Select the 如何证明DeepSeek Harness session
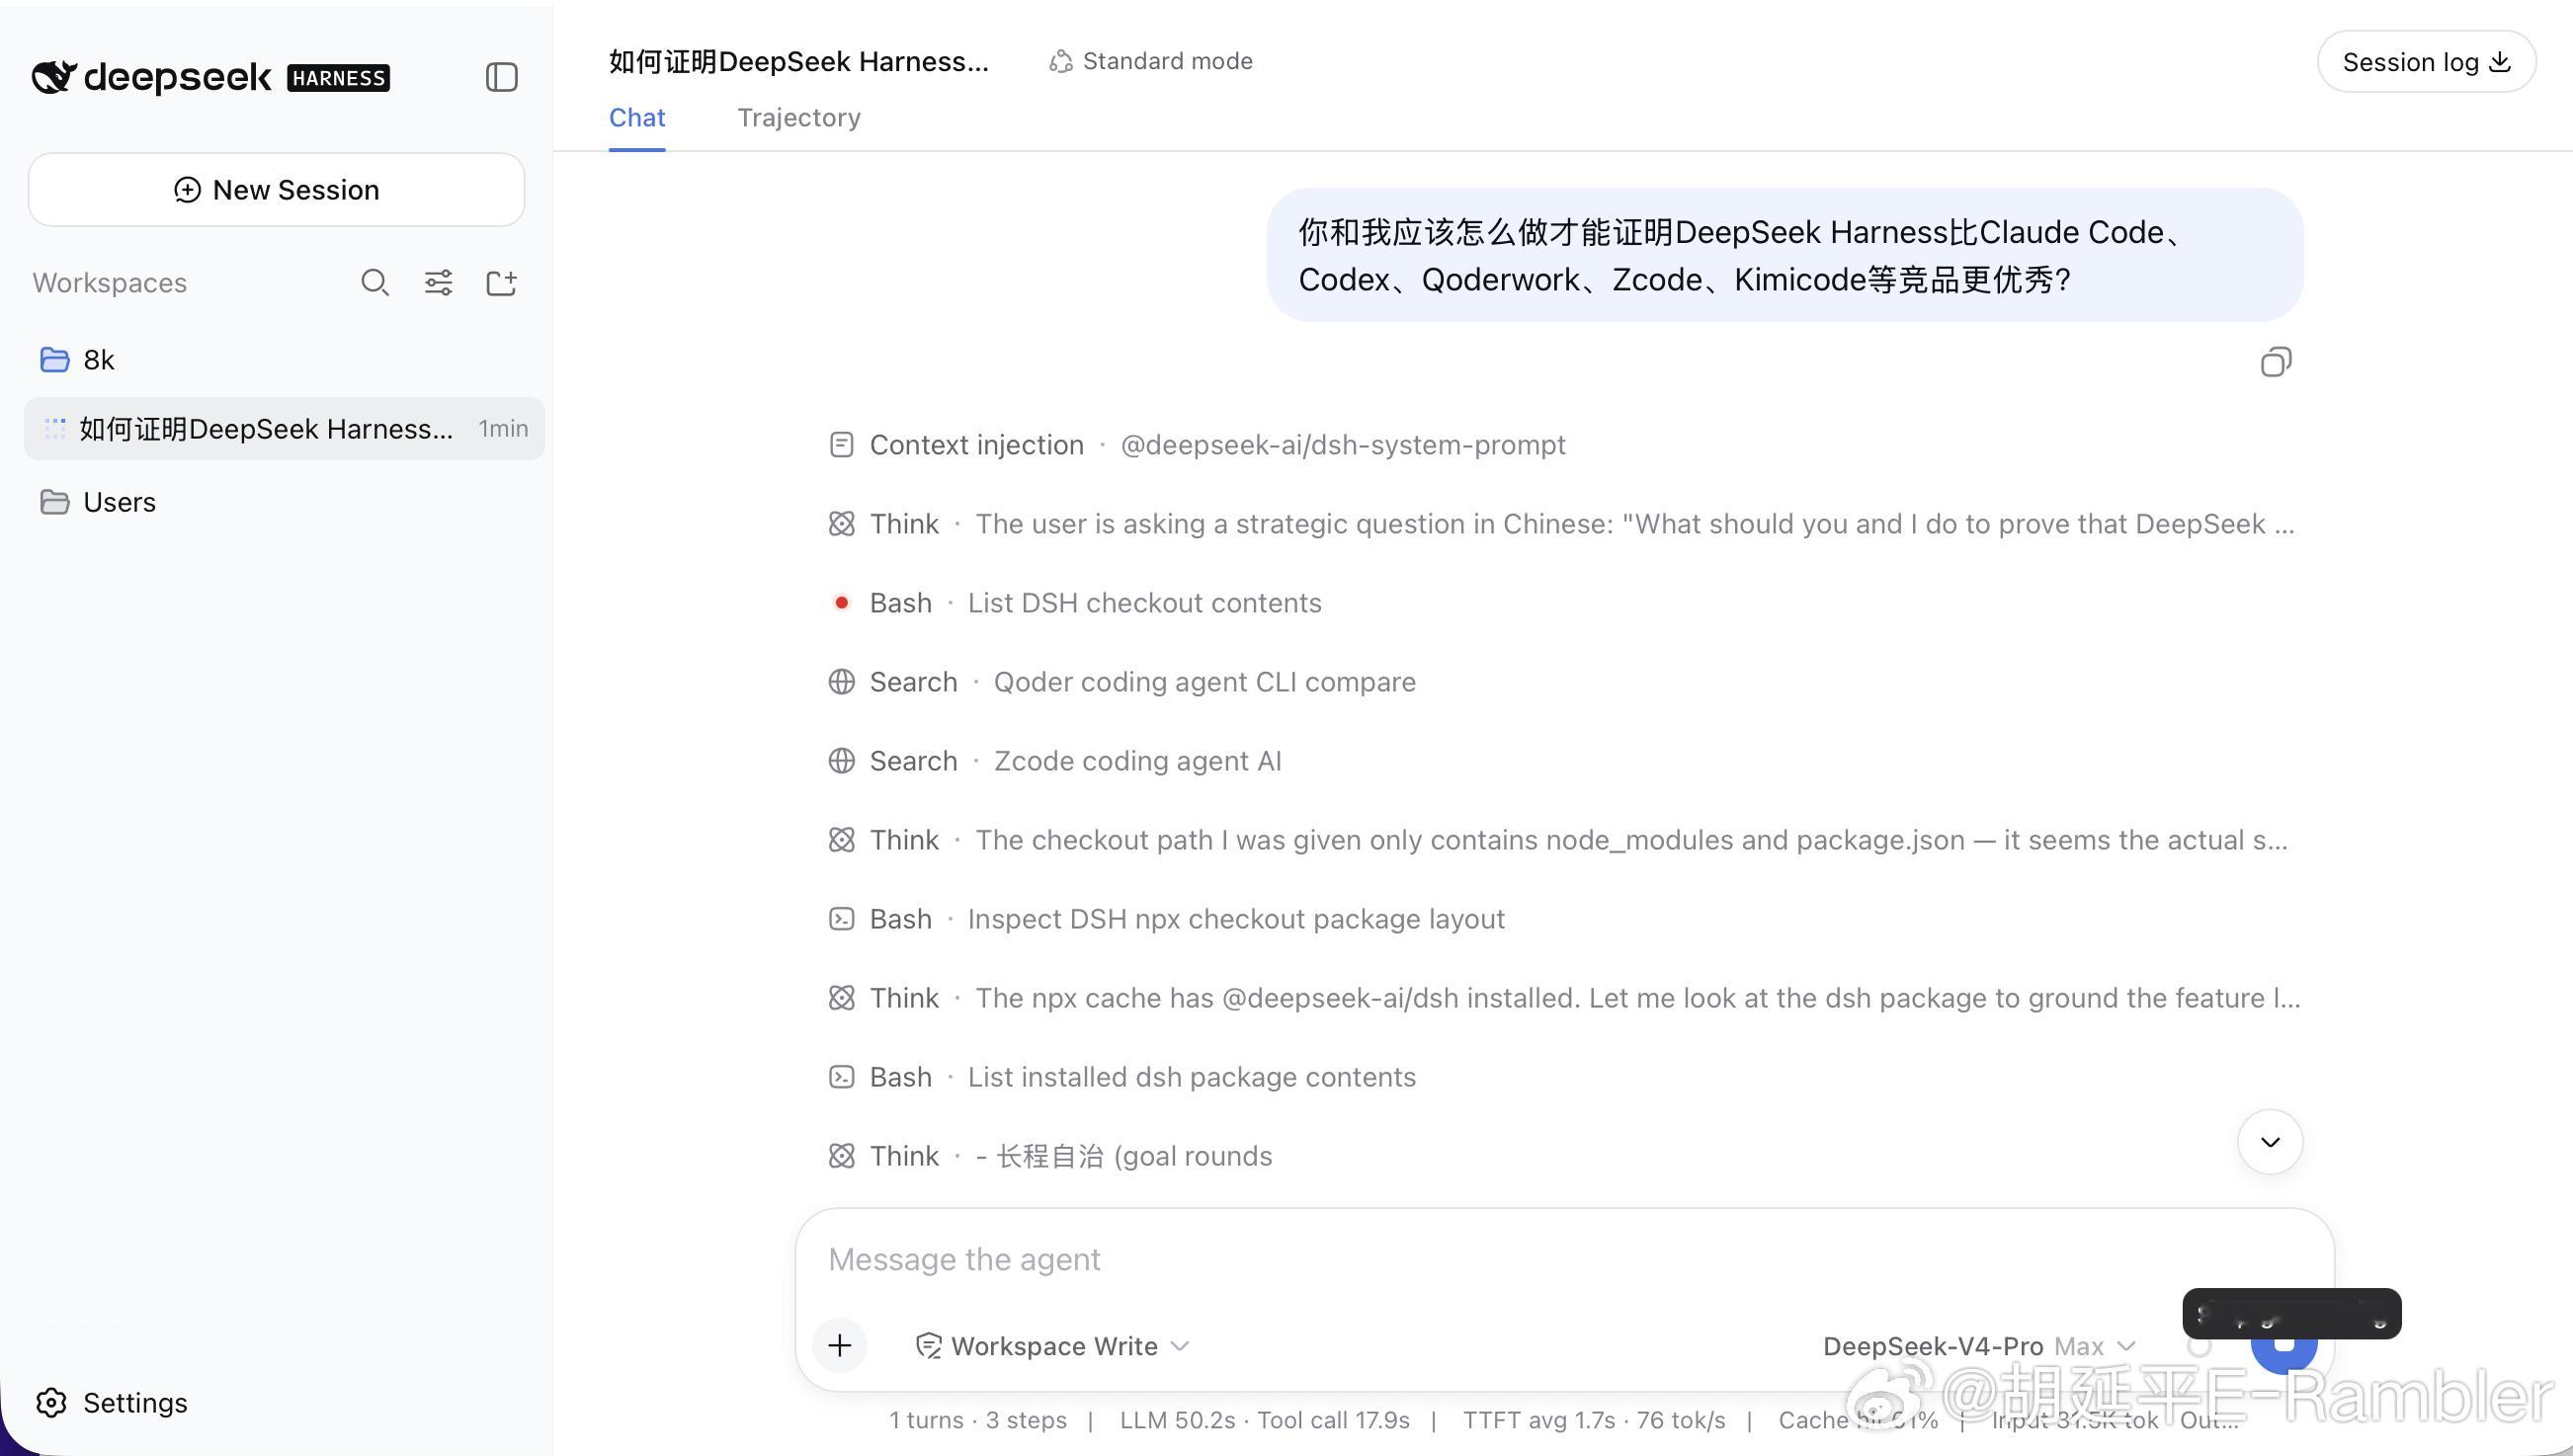This screenshot has width=2573, height=1456. (284, 429)
